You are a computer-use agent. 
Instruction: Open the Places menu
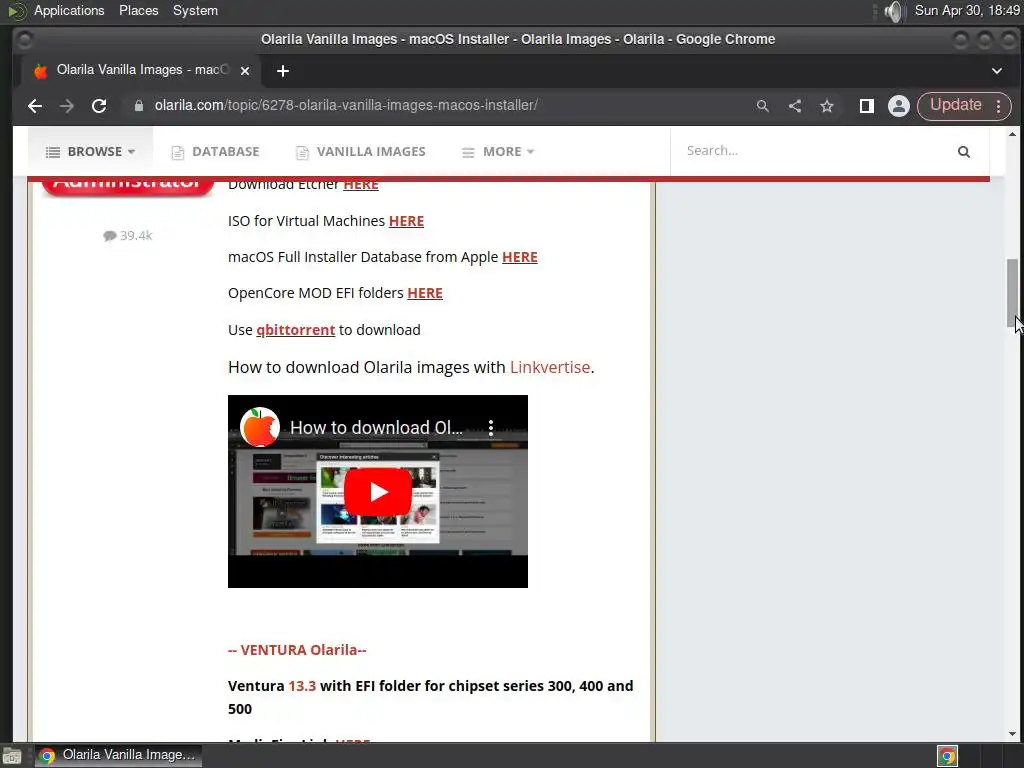pos(138,10)
